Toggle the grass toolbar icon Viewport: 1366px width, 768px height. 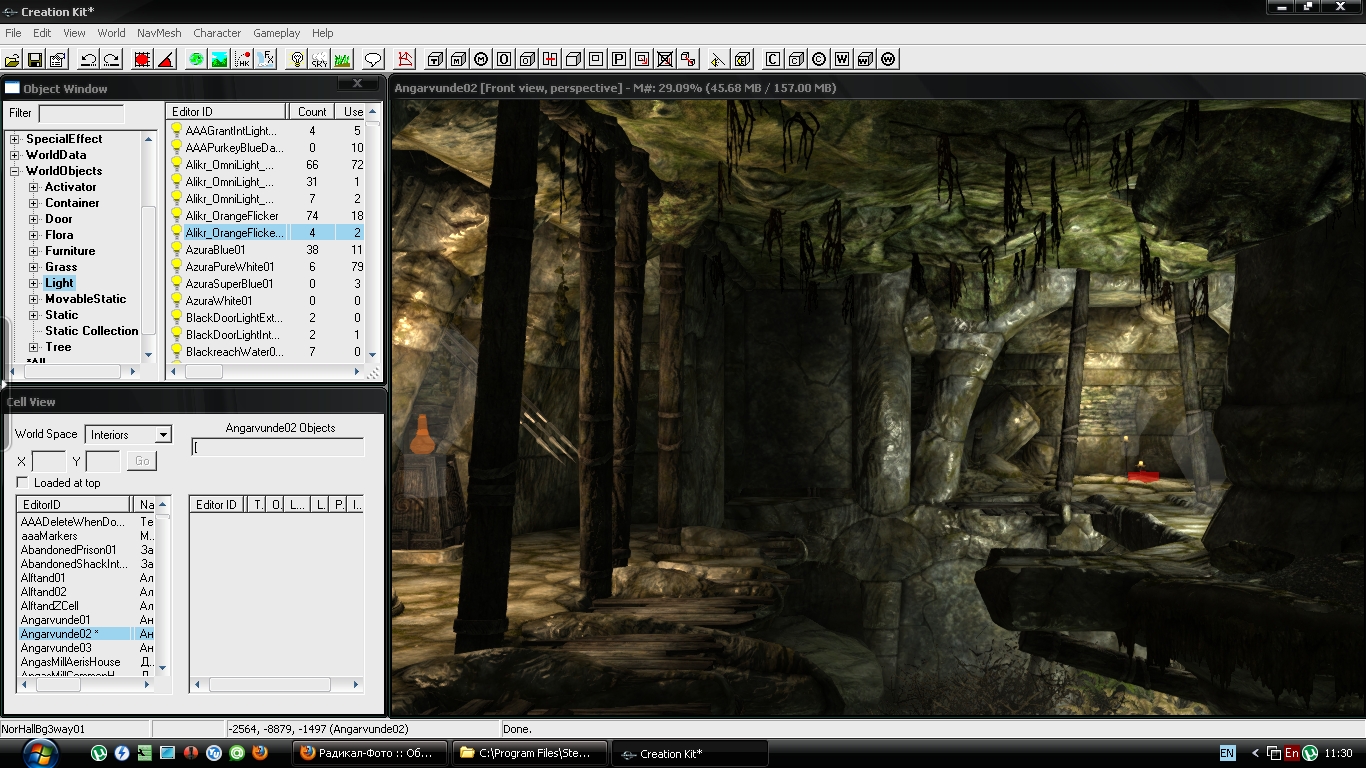click(342, 59)
